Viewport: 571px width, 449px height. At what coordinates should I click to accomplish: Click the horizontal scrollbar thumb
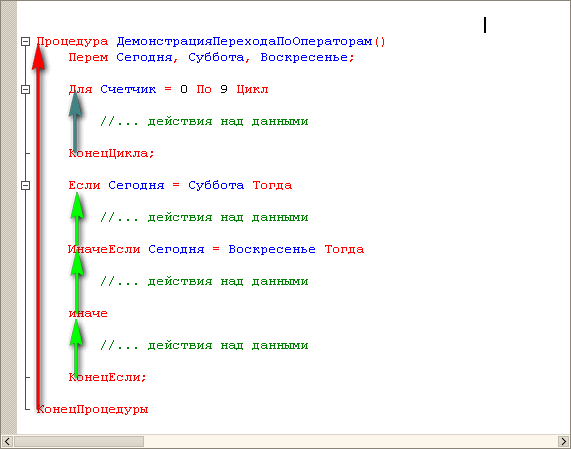79,442
